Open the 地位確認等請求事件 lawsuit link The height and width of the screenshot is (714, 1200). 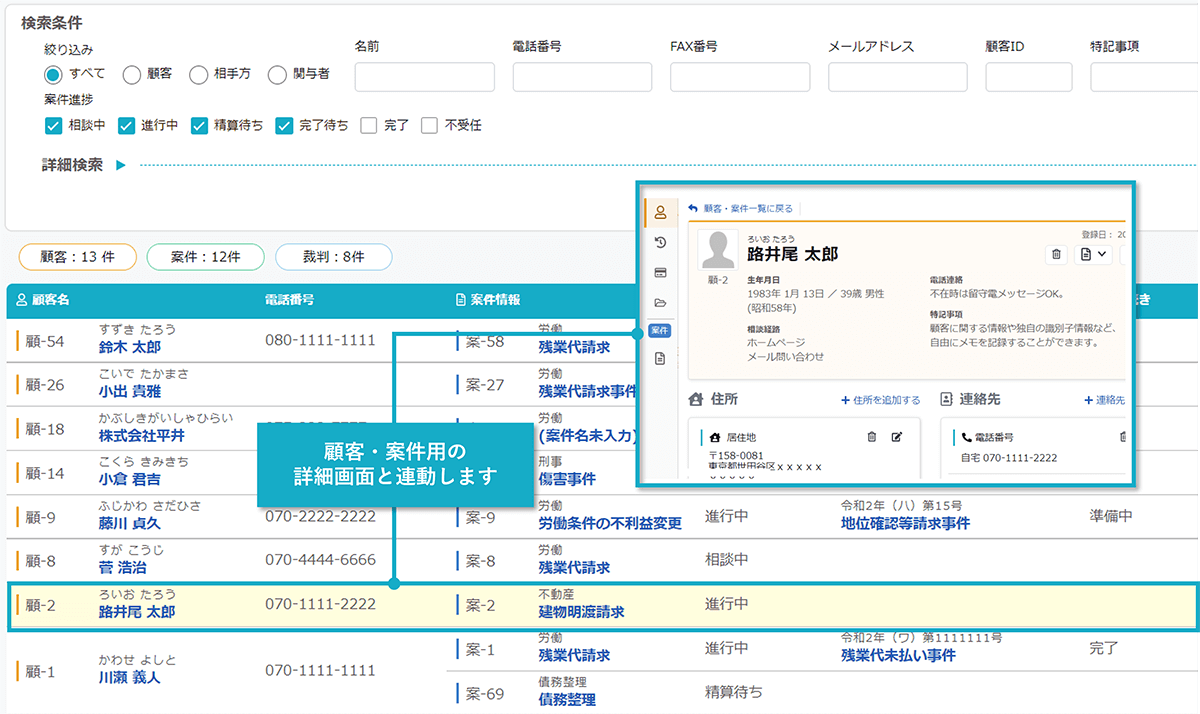click(906, 523)
